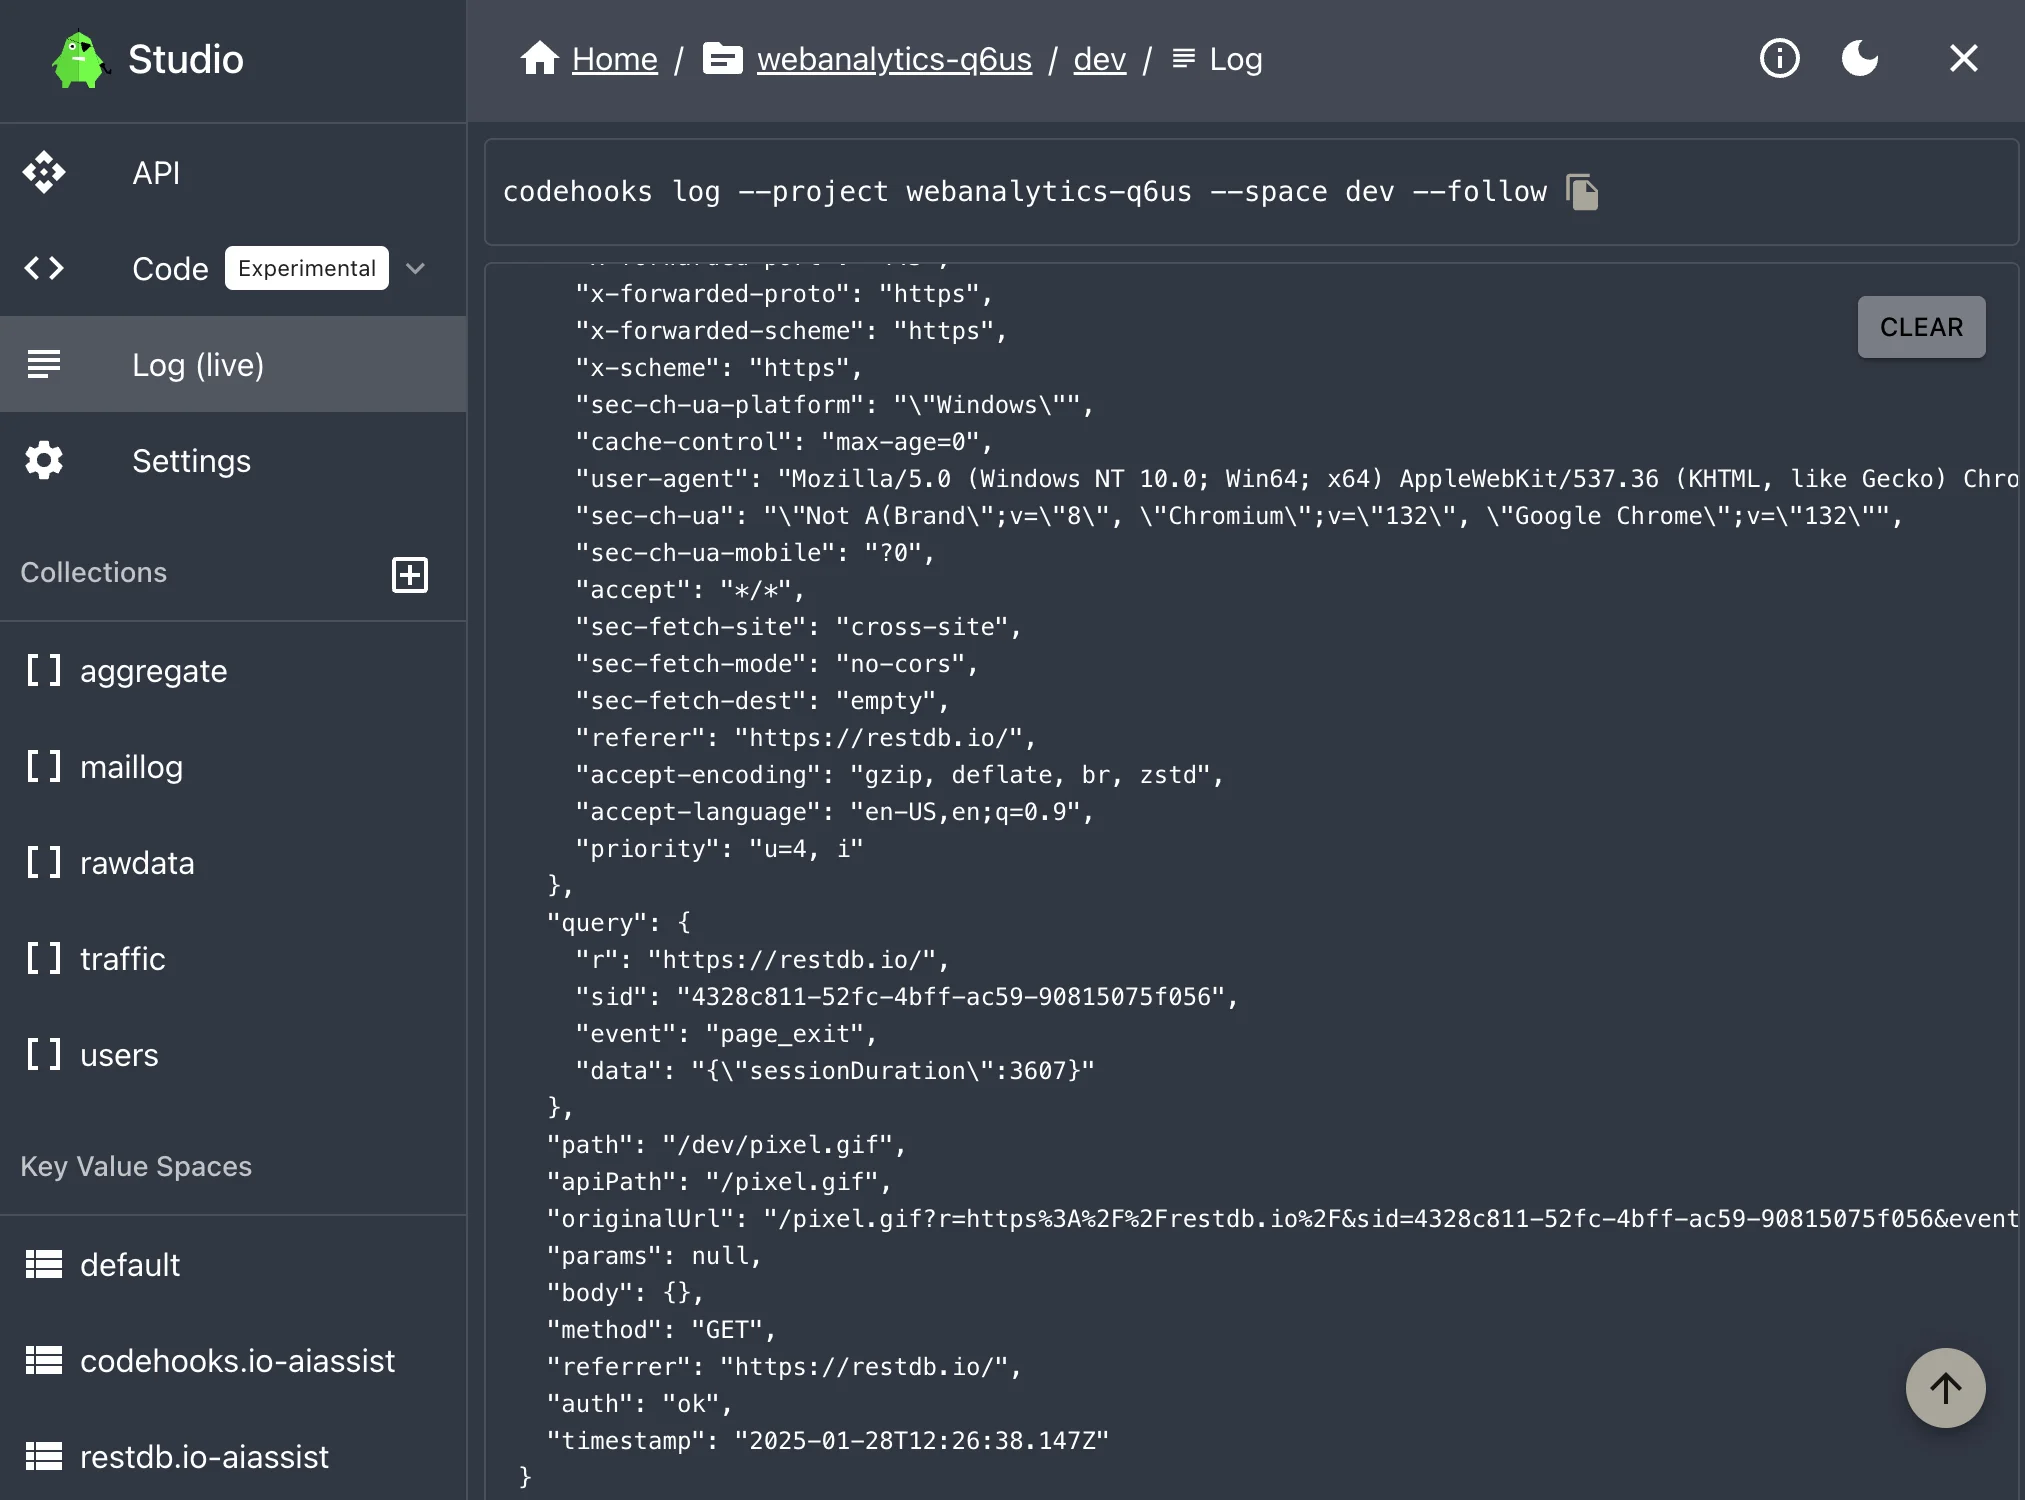Open the Settings gear icon
2025x1500 pixels.
pyautogui.click(x=44, y=460)
